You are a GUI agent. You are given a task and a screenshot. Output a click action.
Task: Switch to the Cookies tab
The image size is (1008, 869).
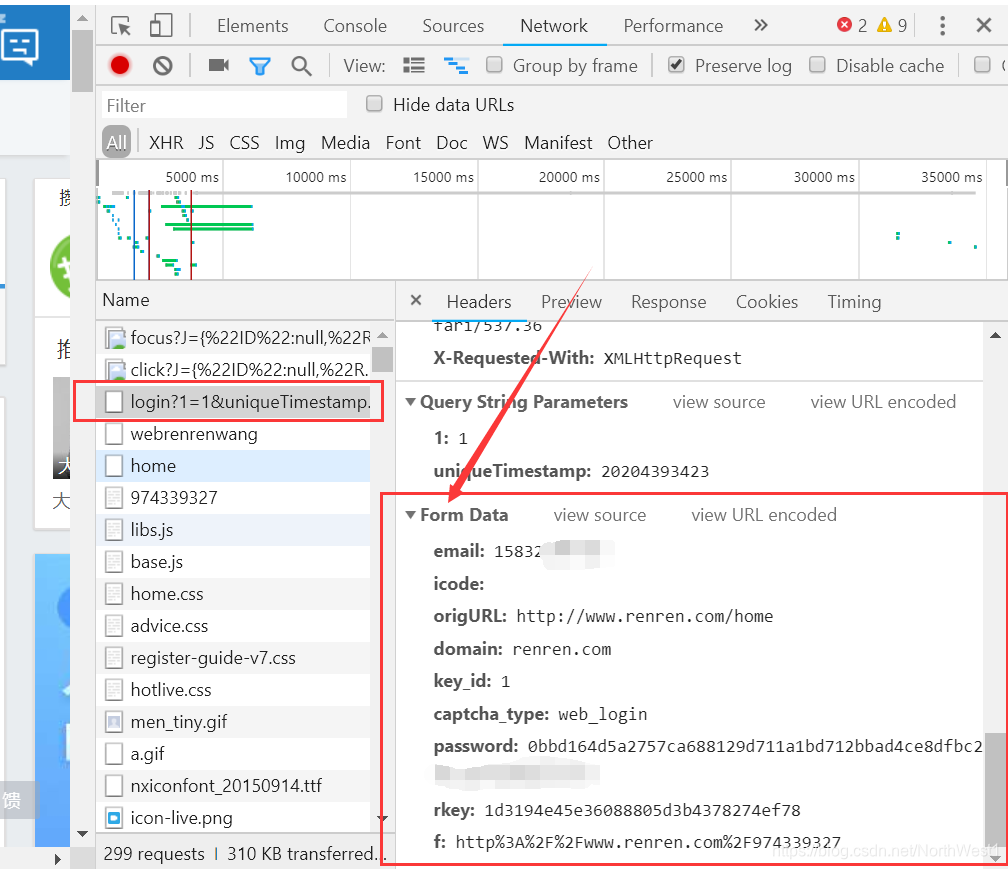coord(767,301)
